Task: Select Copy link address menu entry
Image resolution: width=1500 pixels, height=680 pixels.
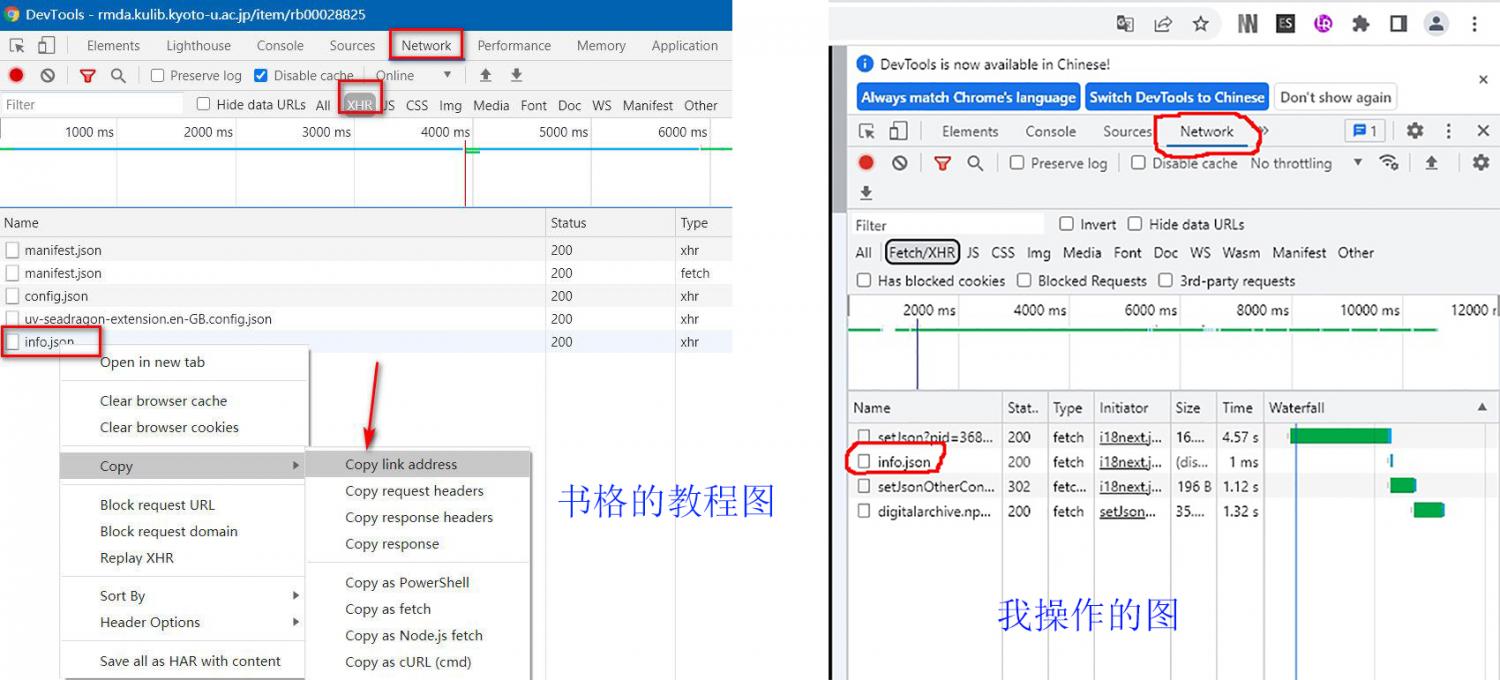Action: tap(401, 464)
